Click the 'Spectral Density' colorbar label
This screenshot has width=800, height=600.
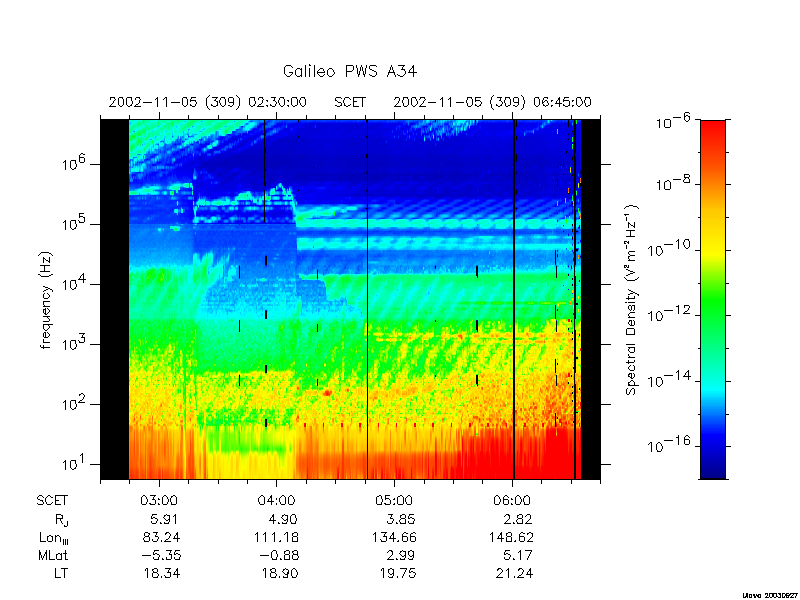click(x=632, y=300)
